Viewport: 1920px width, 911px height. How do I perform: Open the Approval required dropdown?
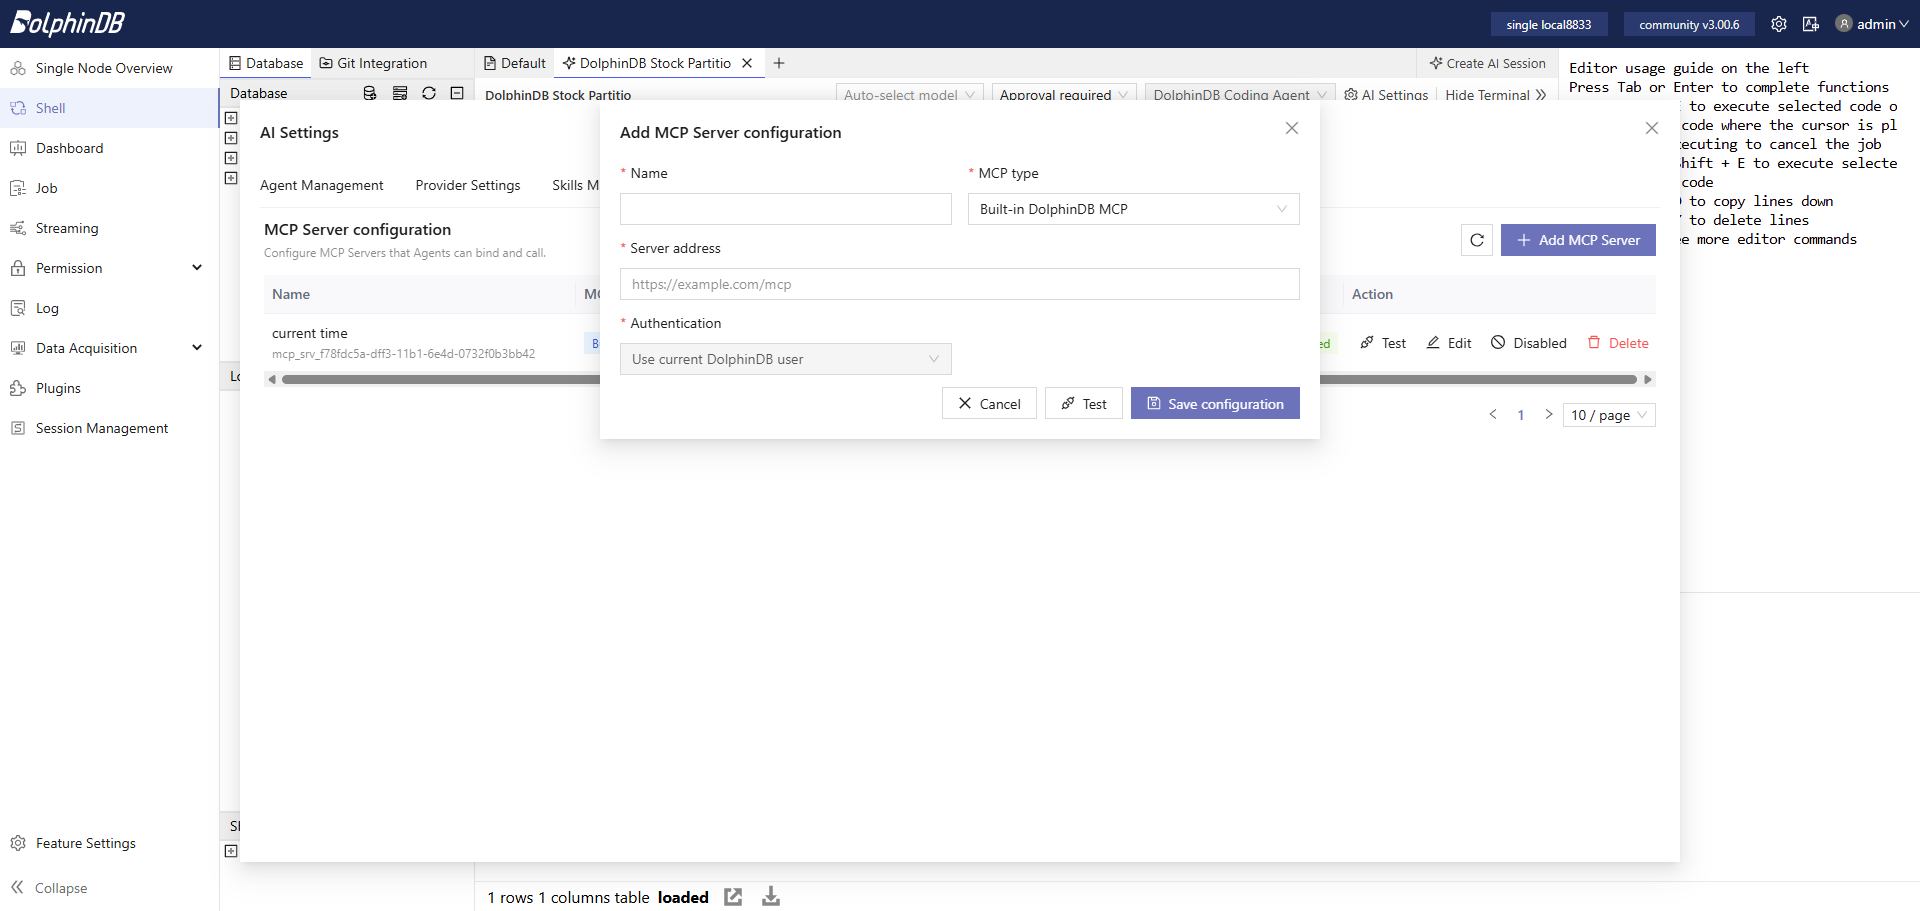click(x=1064, y=94)
